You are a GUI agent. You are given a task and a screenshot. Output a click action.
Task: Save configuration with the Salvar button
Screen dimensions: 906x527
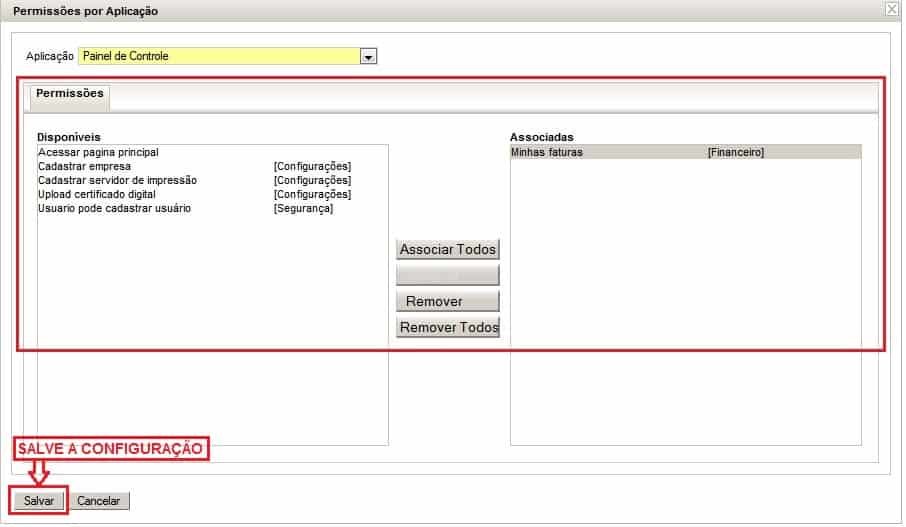(x=39, y=501)
